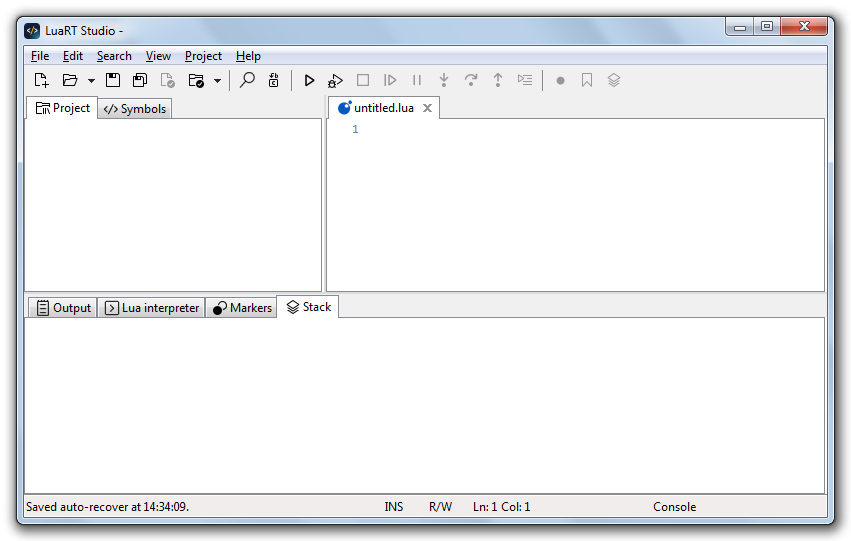Click the stop square icon

pos(363,80)
